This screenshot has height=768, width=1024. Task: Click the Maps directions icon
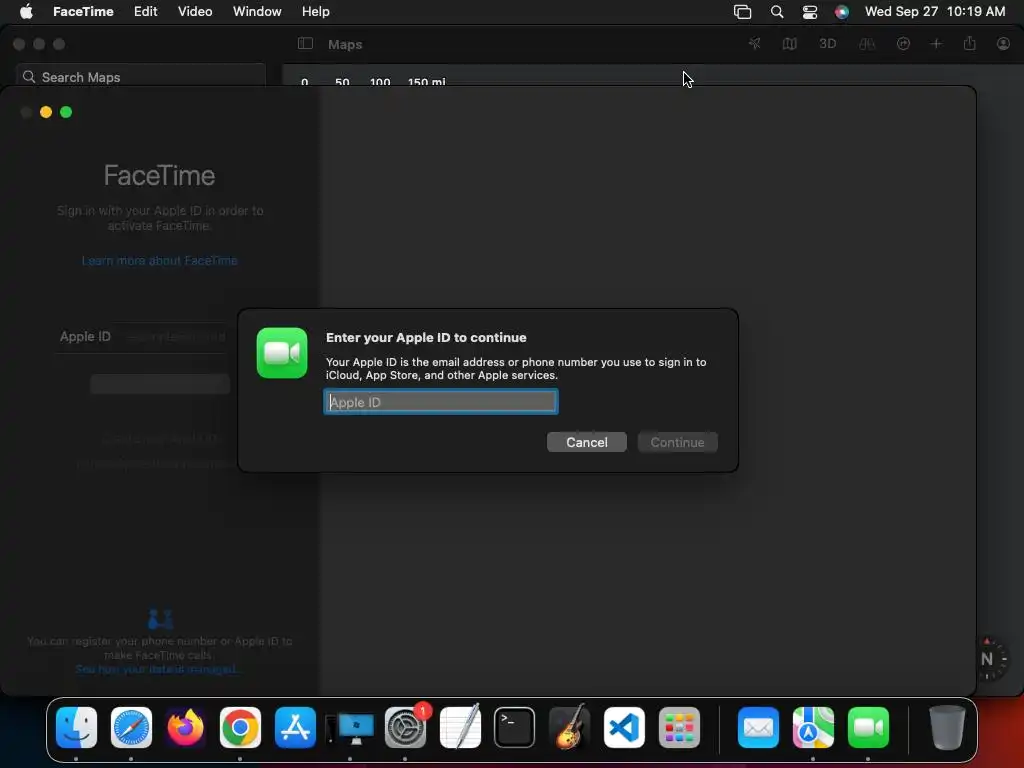coord(903,44)
